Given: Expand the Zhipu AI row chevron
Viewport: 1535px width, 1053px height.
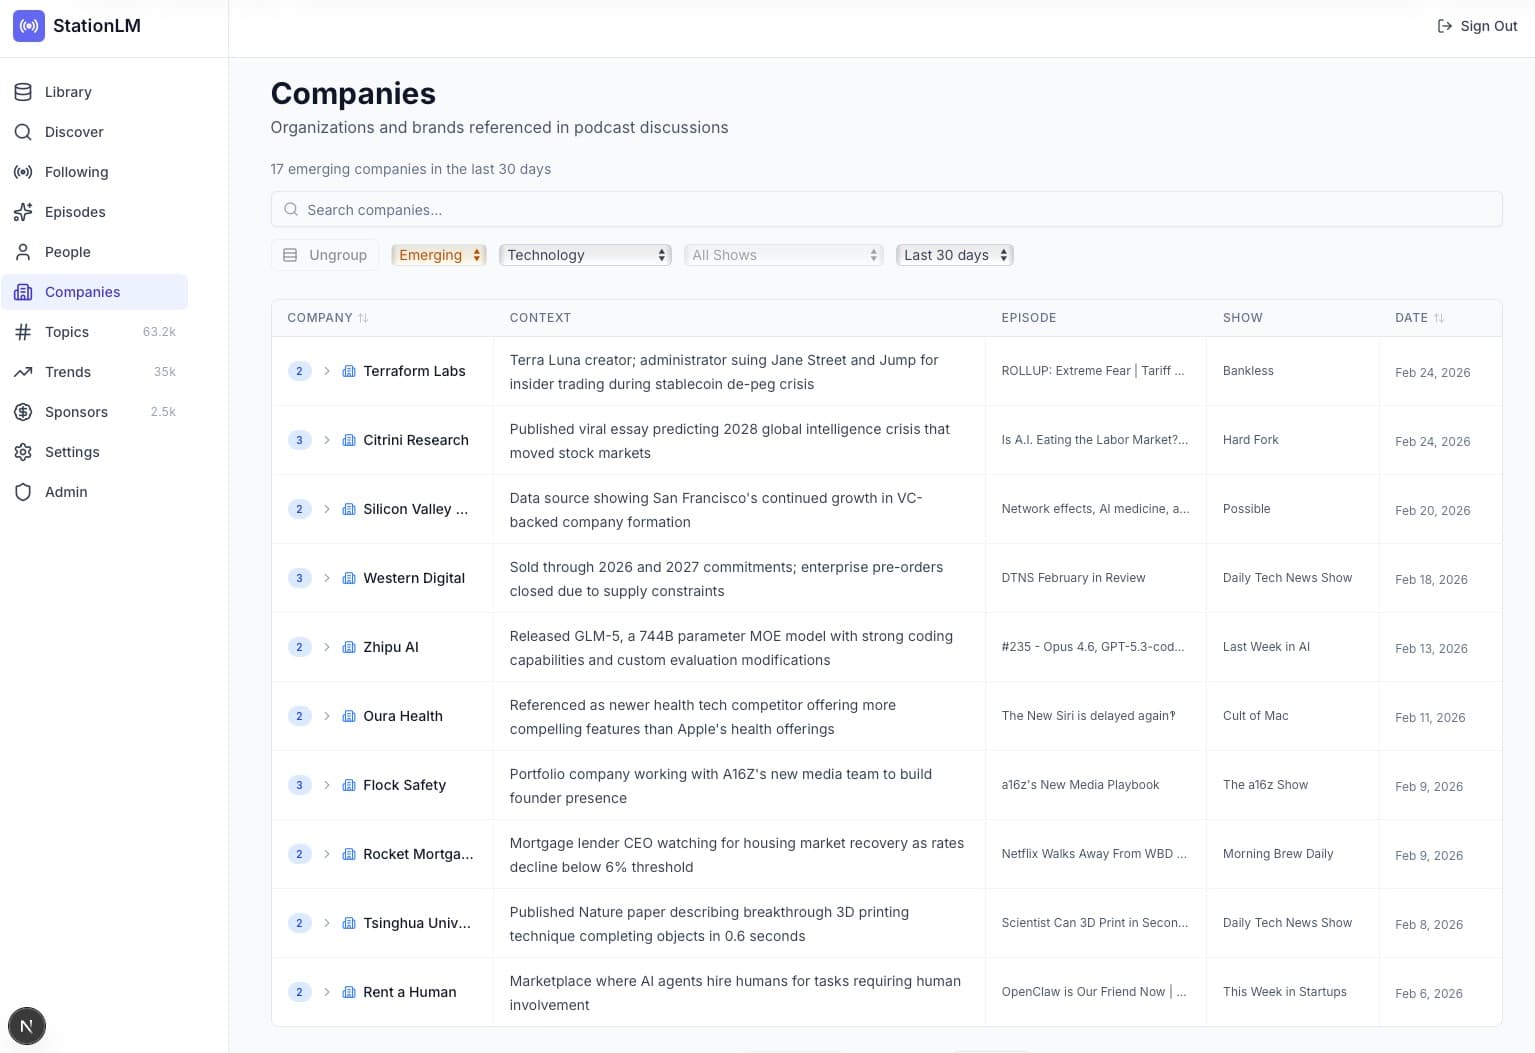Looking at the screenshot, I should pyautogui.click(x=327, y=647).
